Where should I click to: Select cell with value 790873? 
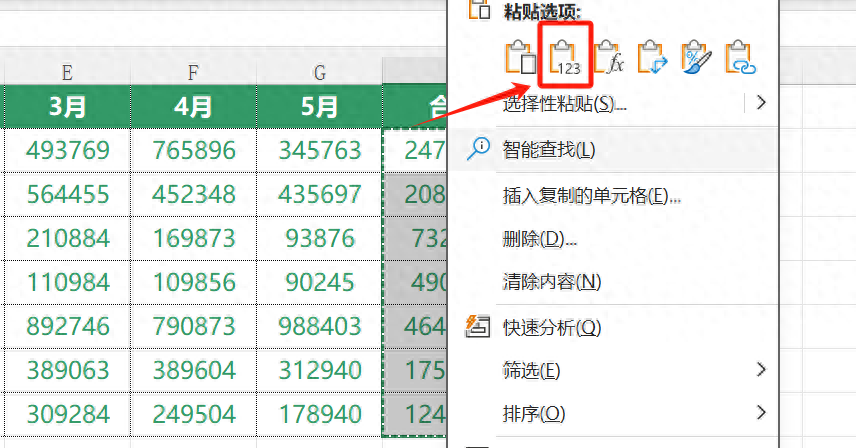(x=193, y=327)
